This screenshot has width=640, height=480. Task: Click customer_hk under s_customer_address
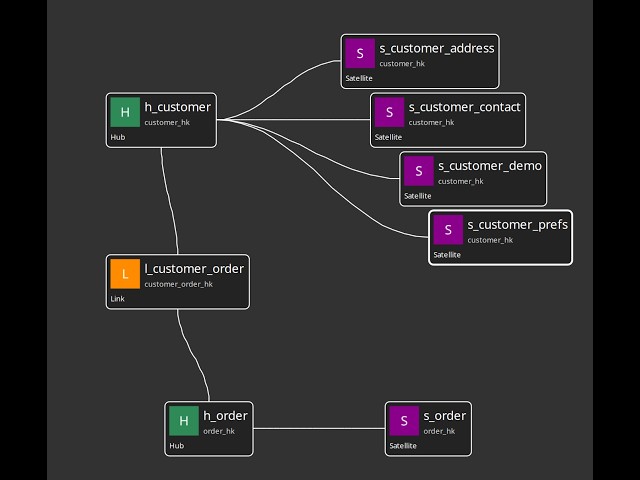click(x=402, y=64)
